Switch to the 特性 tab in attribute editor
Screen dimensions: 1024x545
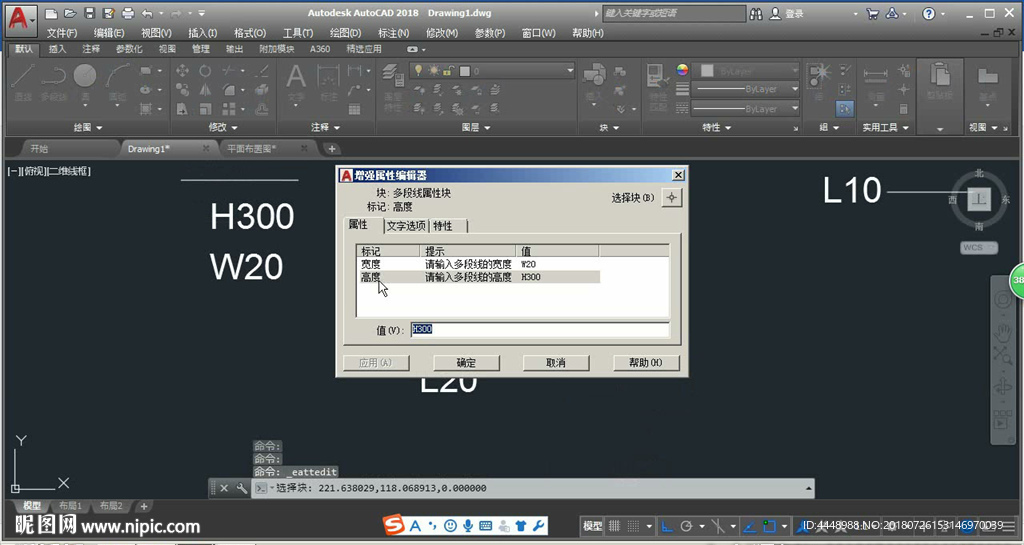tap(443, 226)
